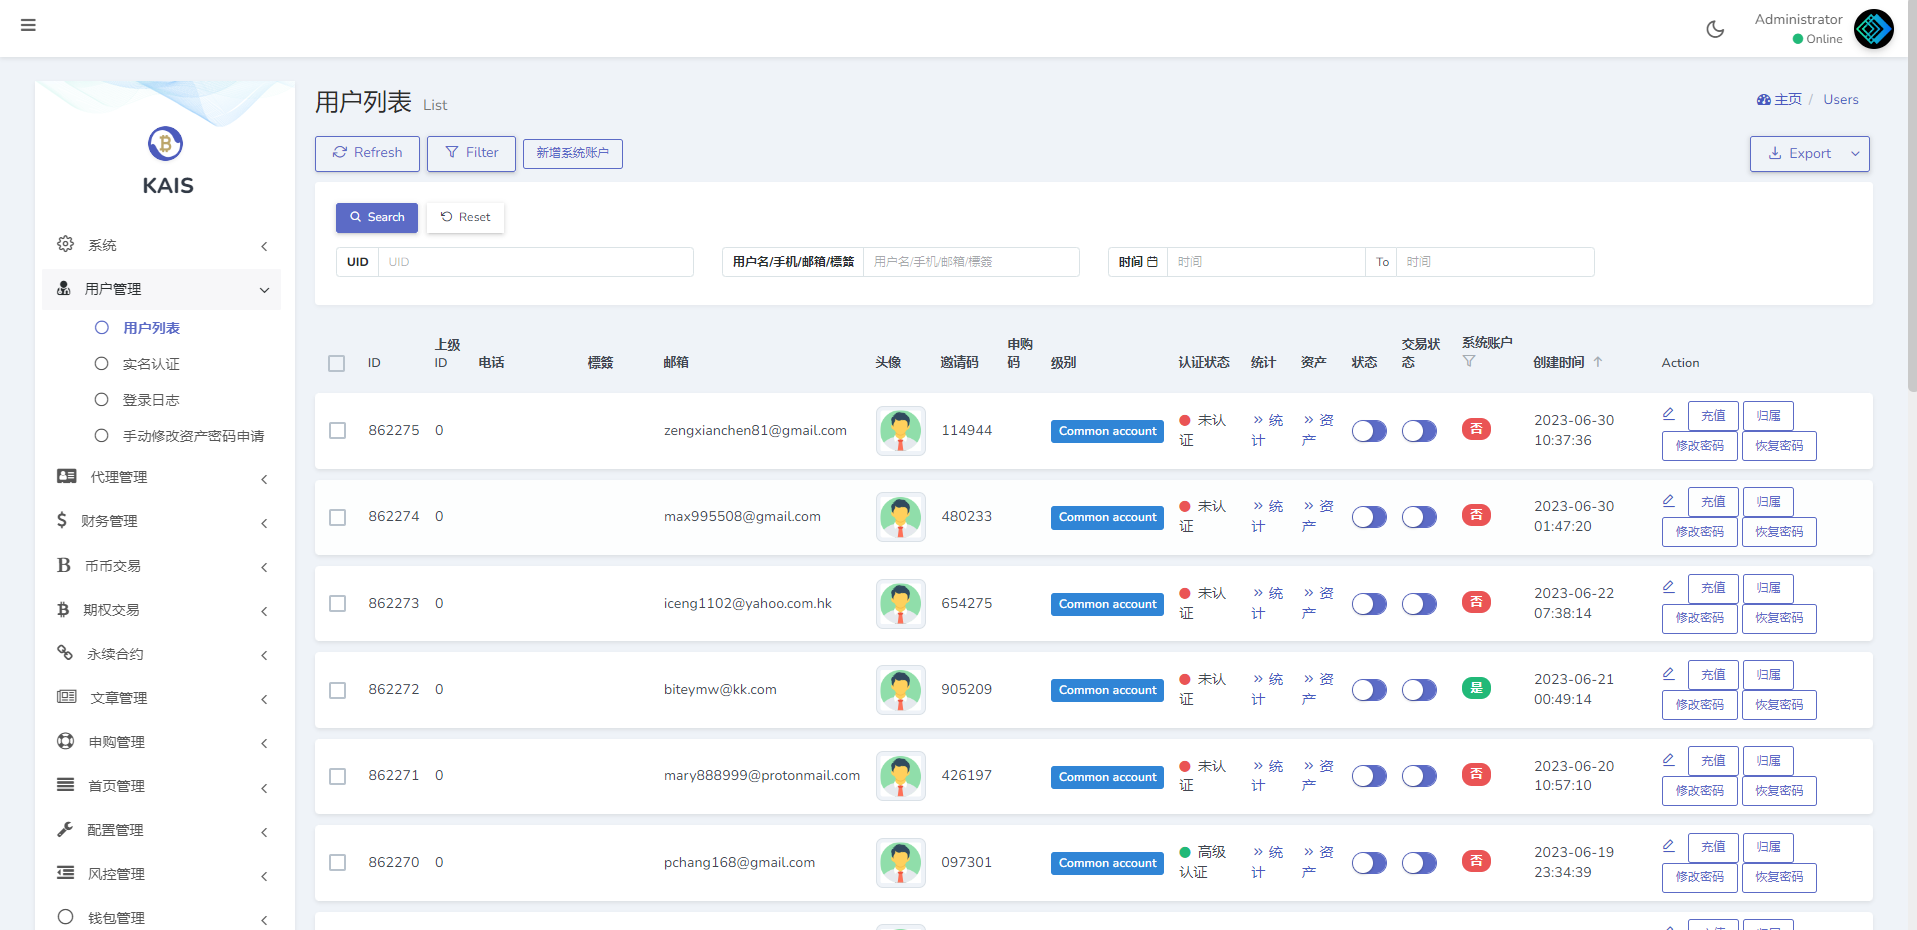Click the calendar icon in time filter
The height and width of the screenshot is (930, 1917).
pos(1152,262)
